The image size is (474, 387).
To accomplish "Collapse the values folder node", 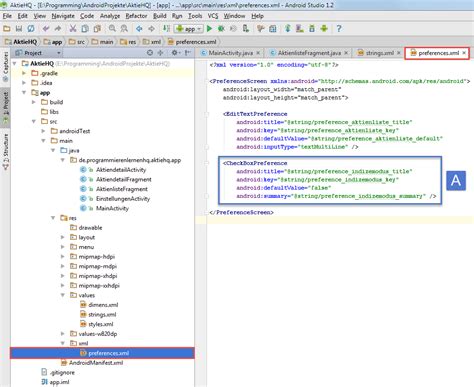I will 63,295.
